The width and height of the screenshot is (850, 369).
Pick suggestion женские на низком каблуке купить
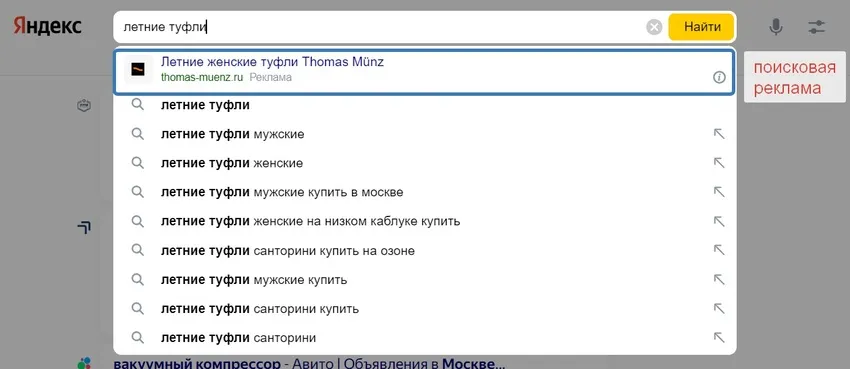424,221
